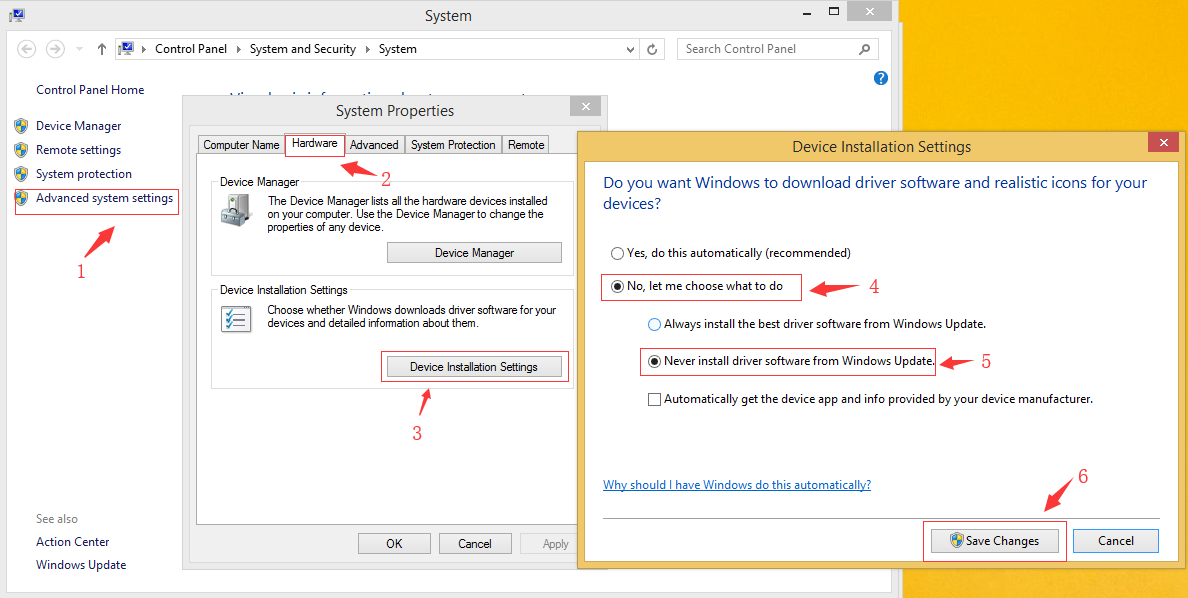Select No, let me choose option
This screenshot has height=598, width=1188.
[x=697, y=286]
